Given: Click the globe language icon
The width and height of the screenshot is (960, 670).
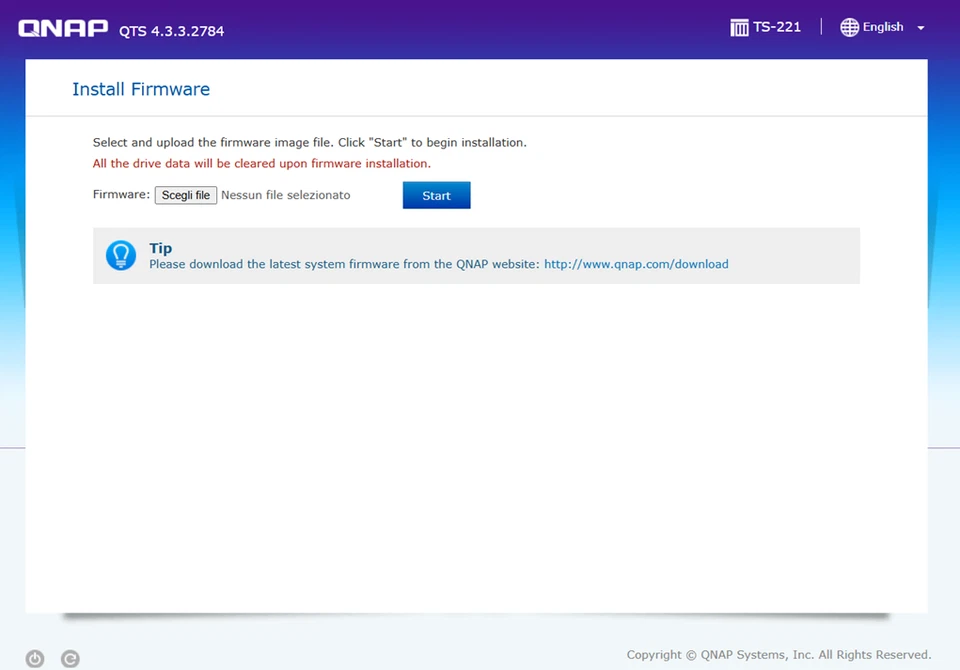Looking at the screenshot, I should 849,28.
